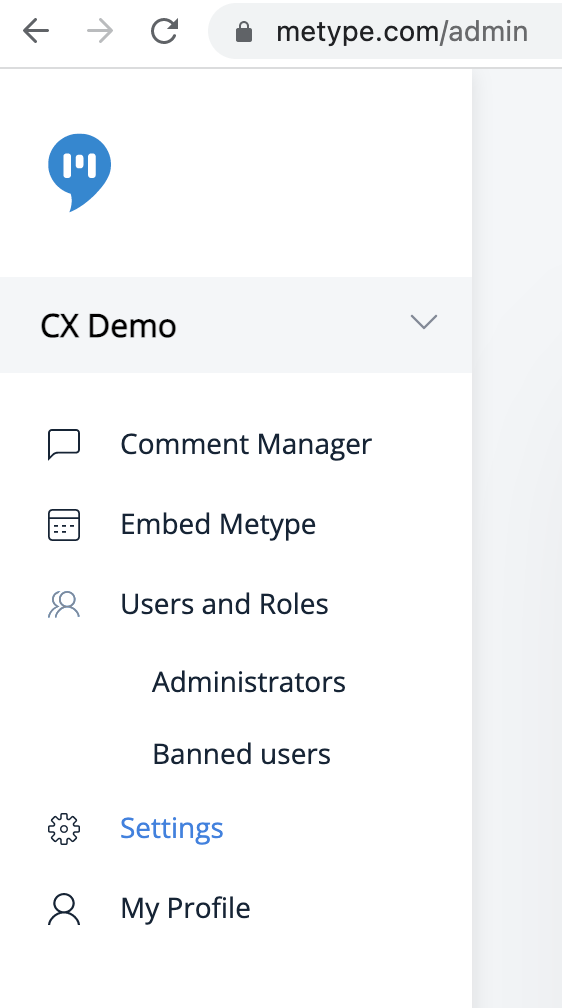Select Administrators submenu link
562x1008 pixels.
[x=249, y=682]
